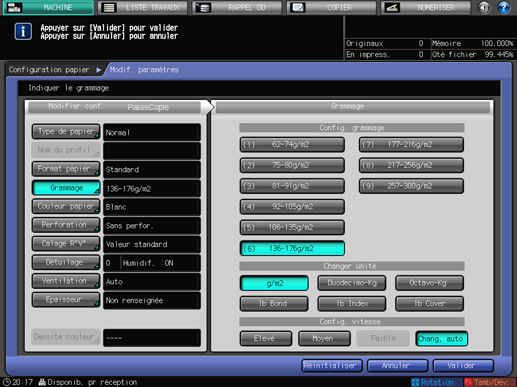Open the MACHINE tab
The height and width of the screenshot is (387, 517).
[x=48, y=7]
